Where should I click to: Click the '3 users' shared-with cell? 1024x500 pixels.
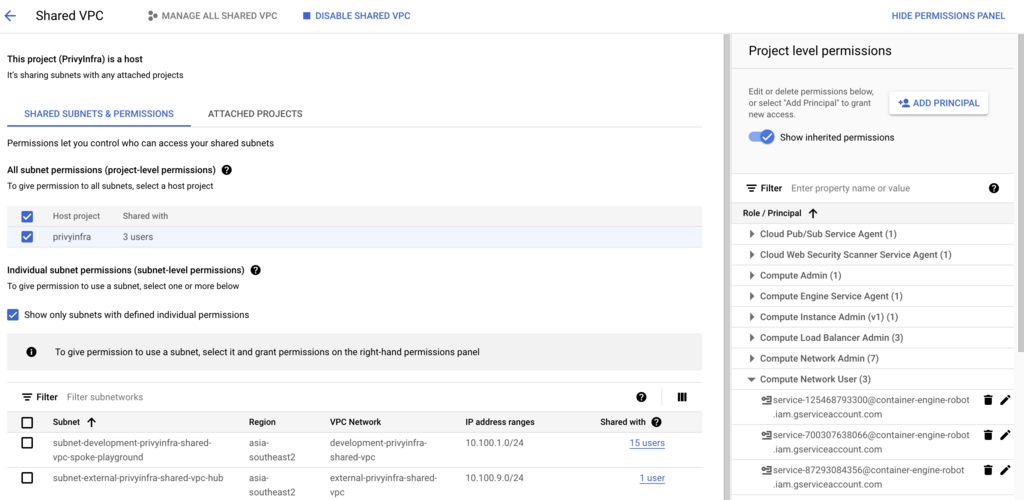pos(138,237)
